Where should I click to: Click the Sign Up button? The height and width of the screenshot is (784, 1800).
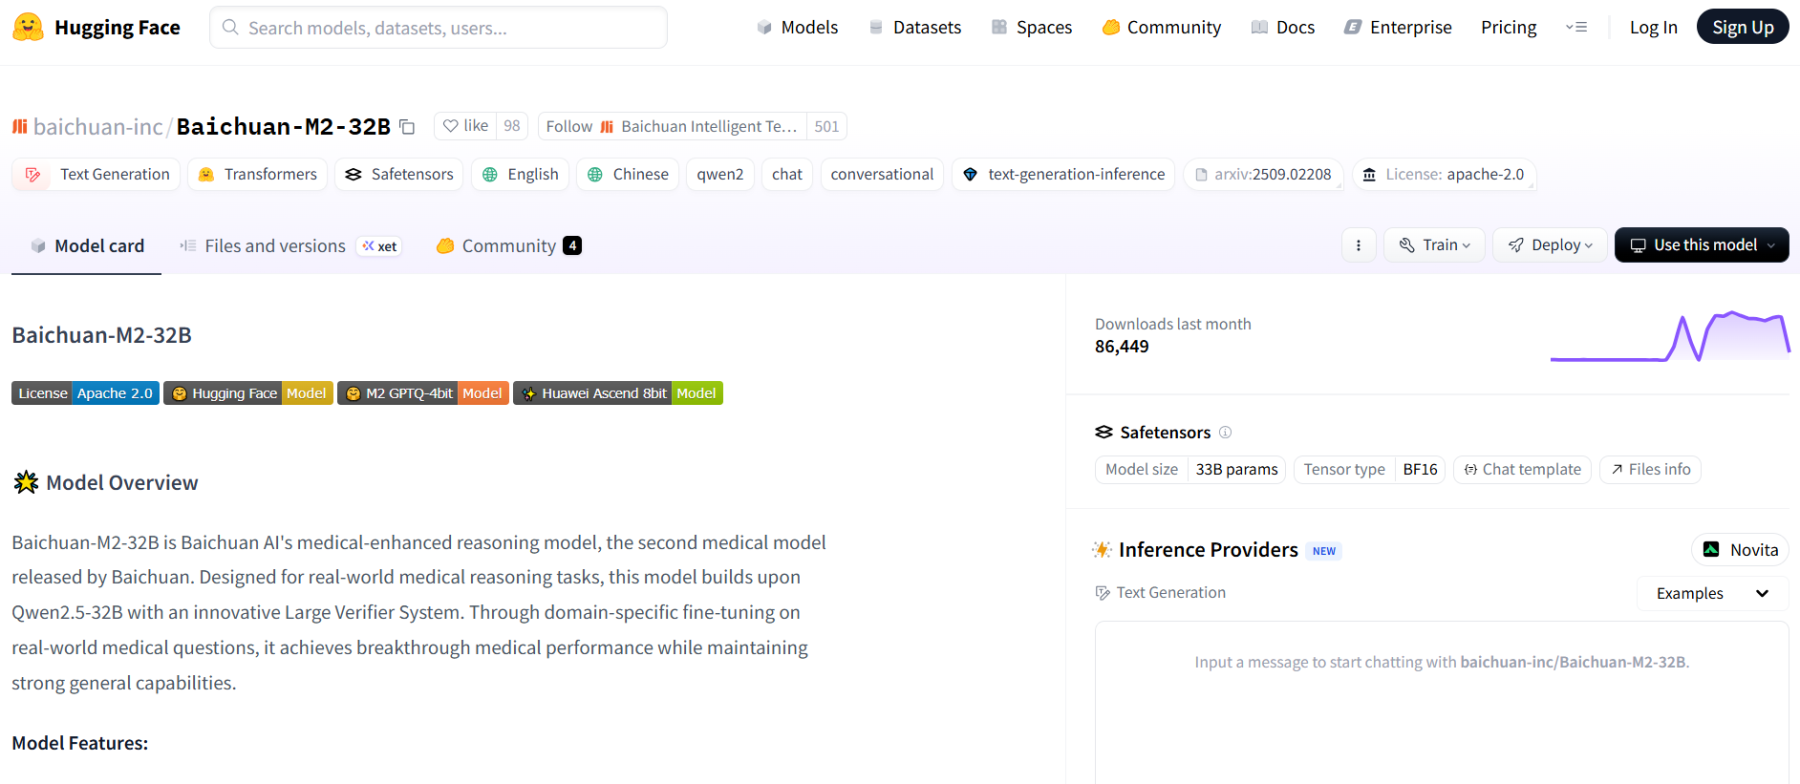click(x=1742, y=27)
